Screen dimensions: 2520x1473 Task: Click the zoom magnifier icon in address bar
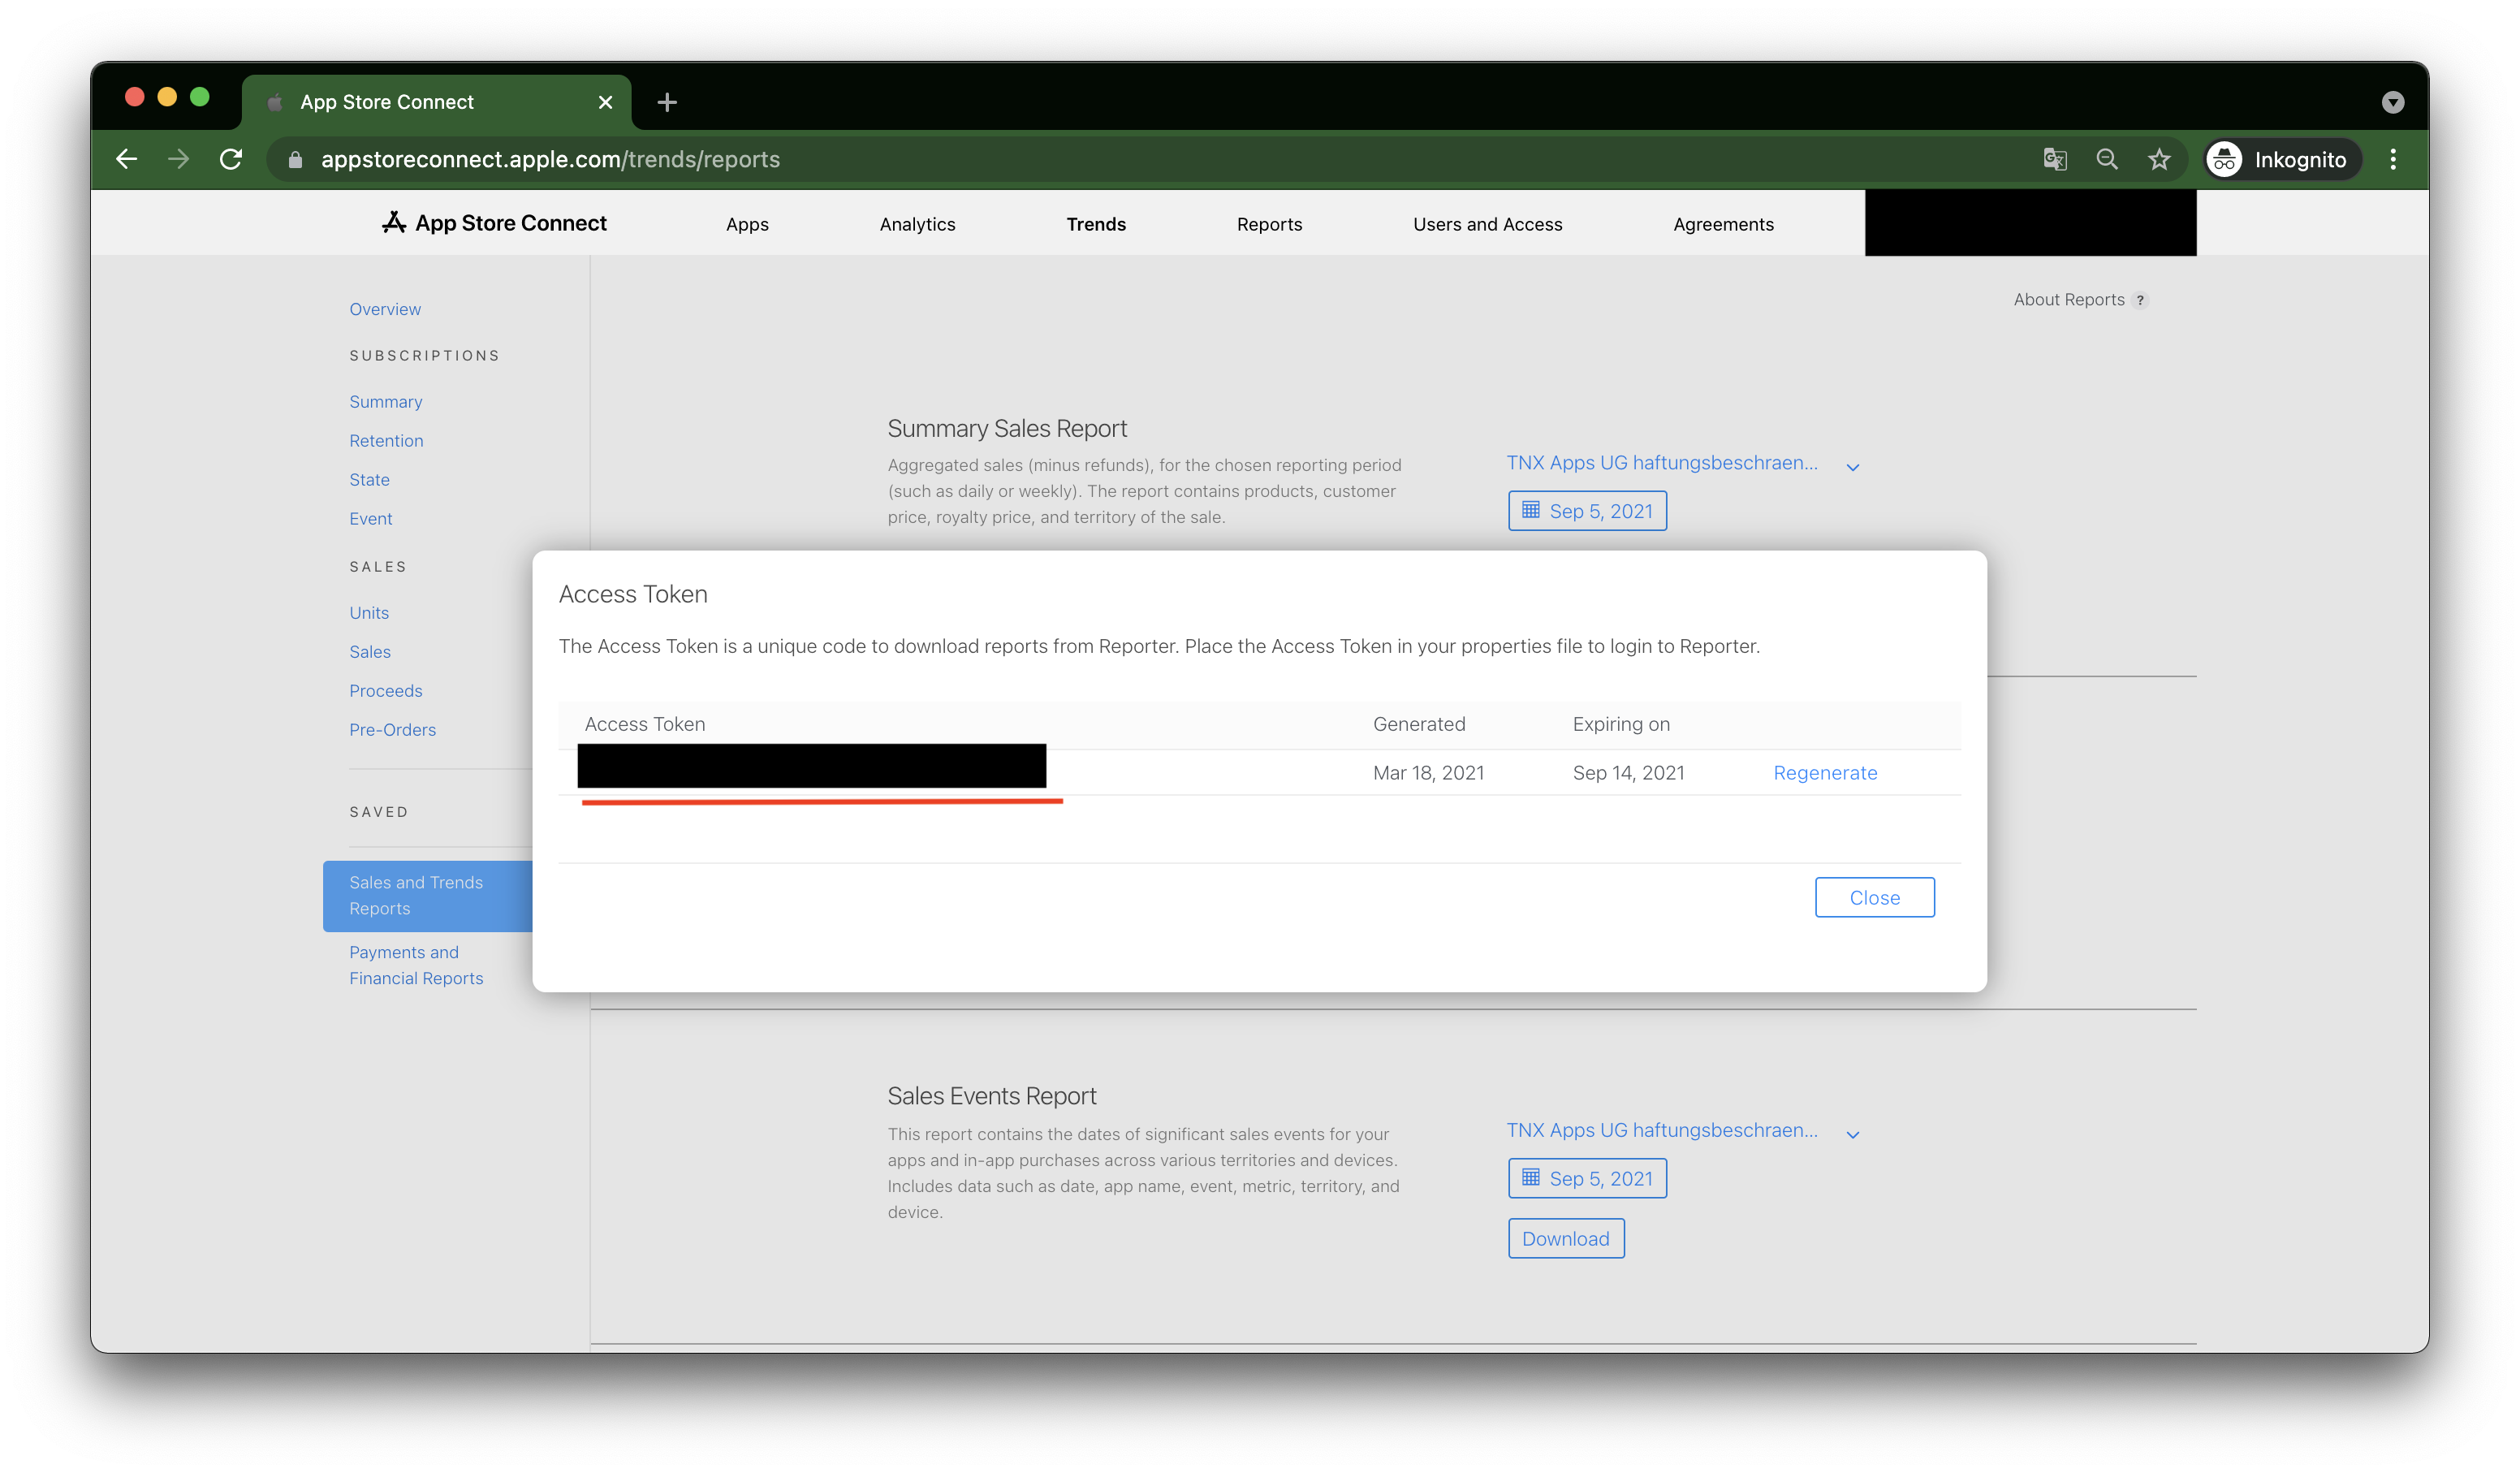(2107, 159)
